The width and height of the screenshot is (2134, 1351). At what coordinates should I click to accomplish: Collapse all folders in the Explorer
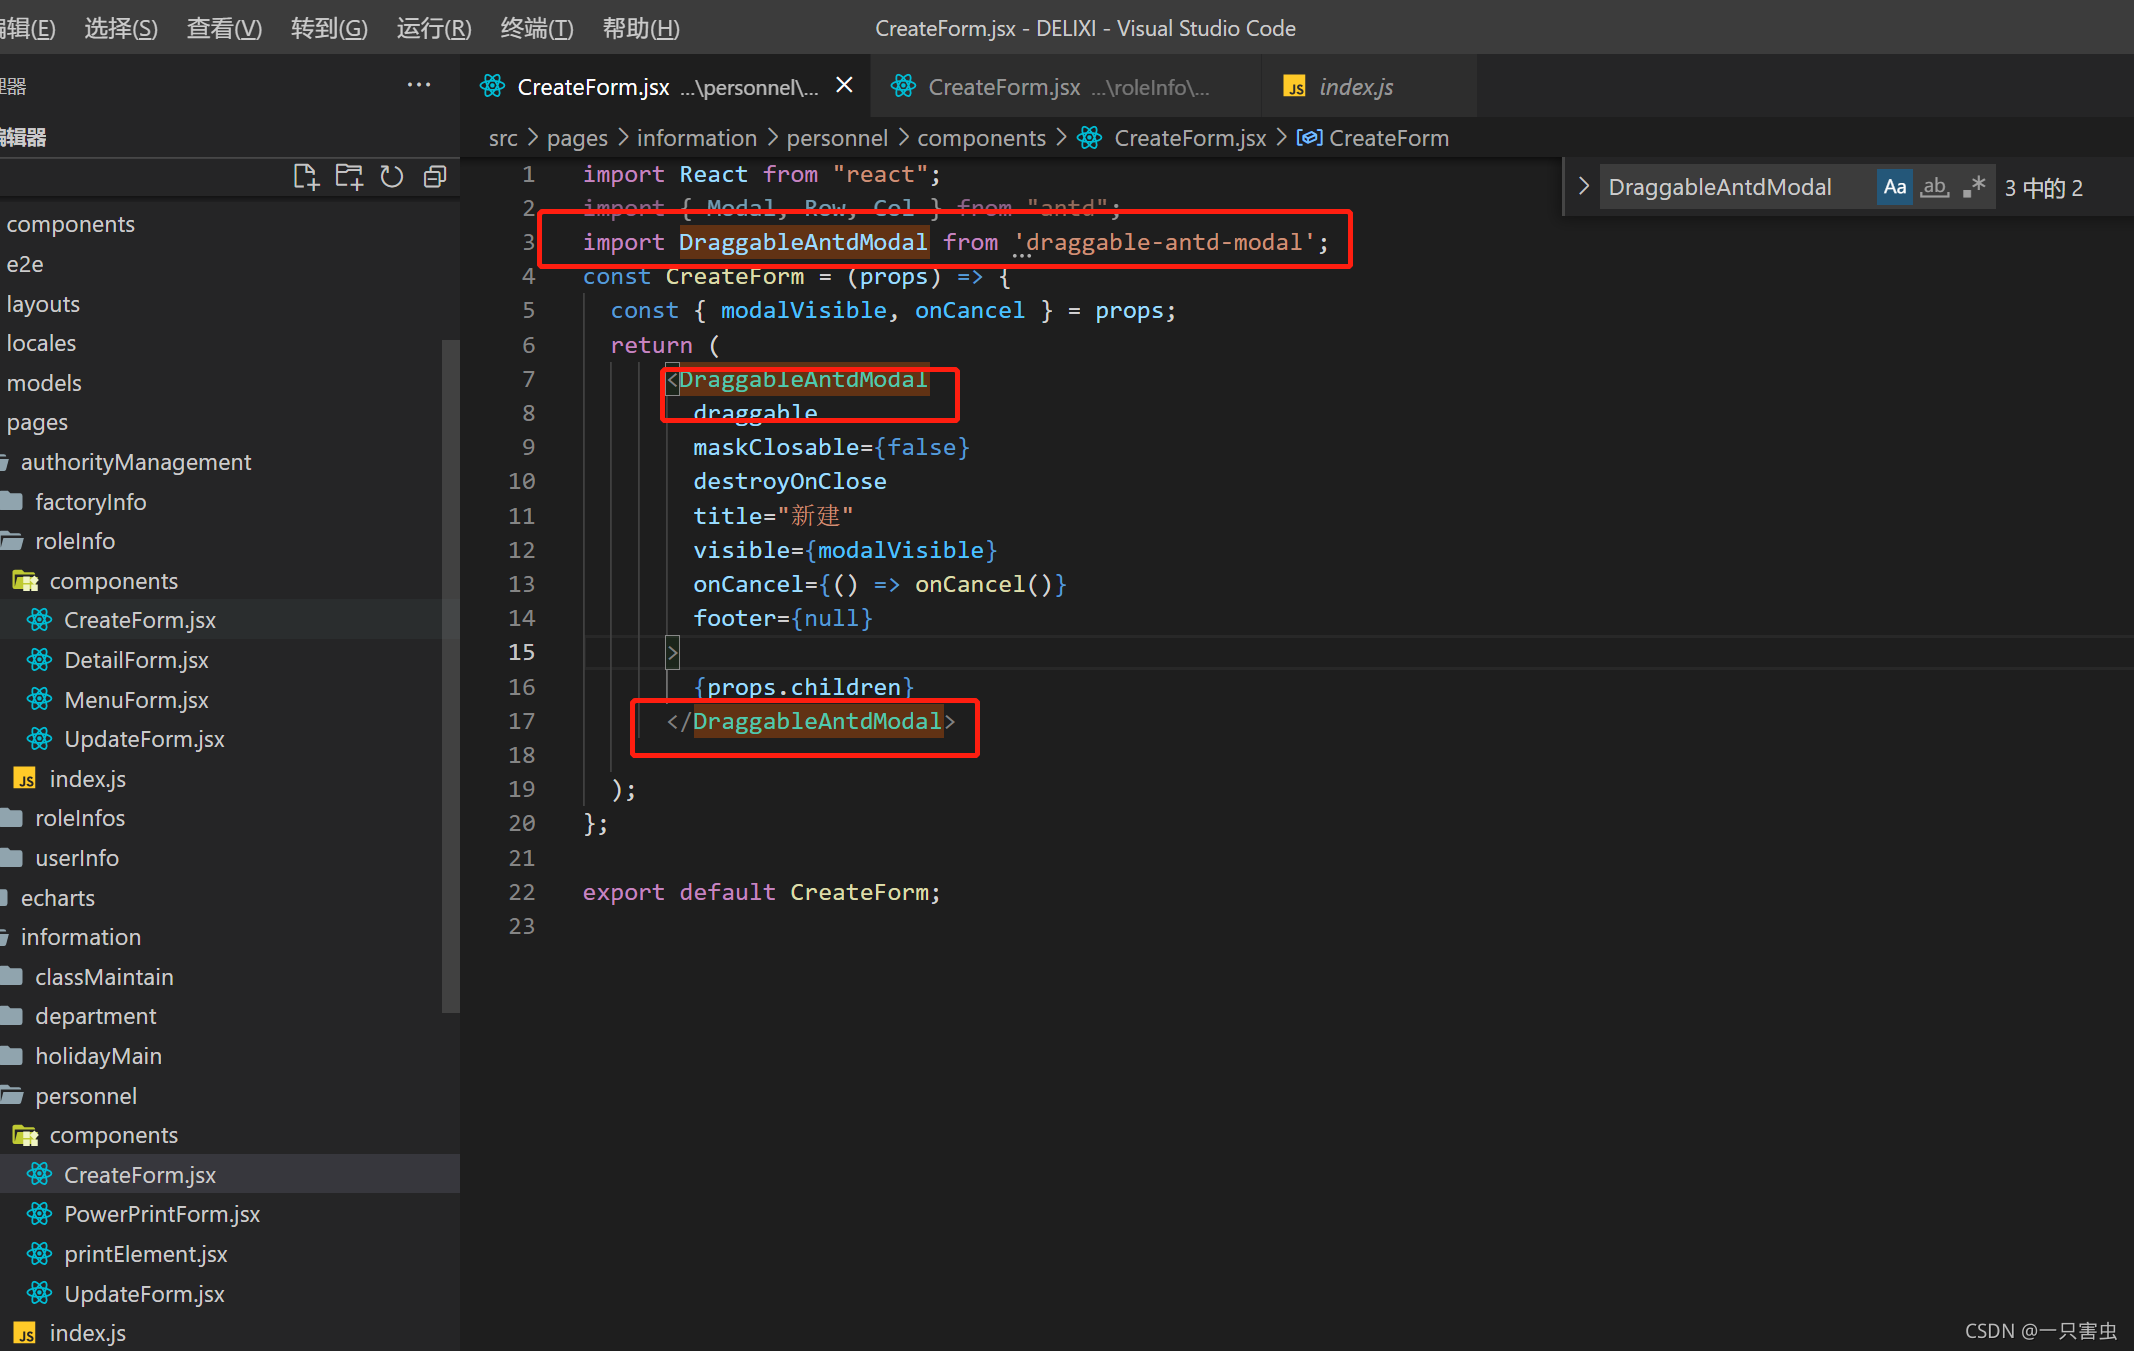[434, 176]
